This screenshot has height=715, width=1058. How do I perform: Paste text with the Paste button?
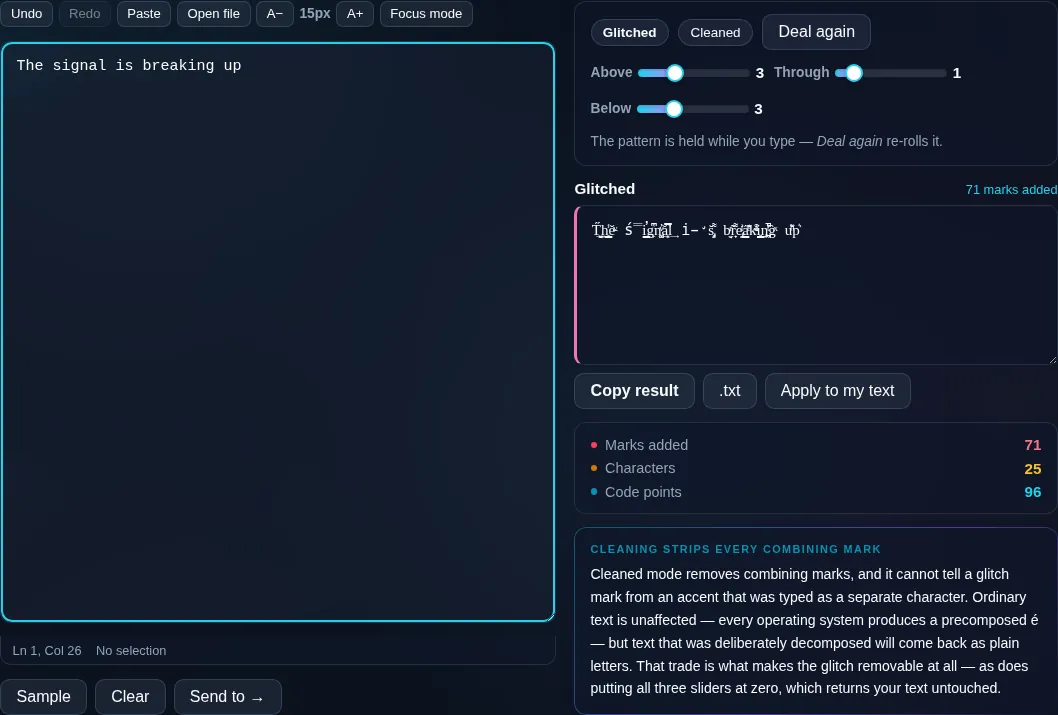tap(144, 13)
